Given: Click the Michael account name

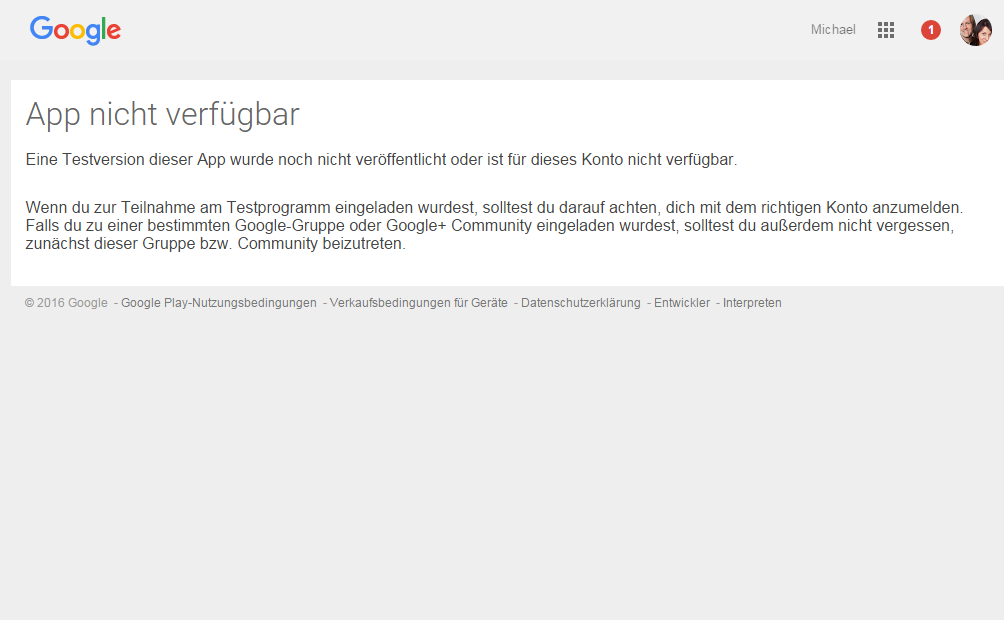Looking at the screenshot, I should 833,29.
